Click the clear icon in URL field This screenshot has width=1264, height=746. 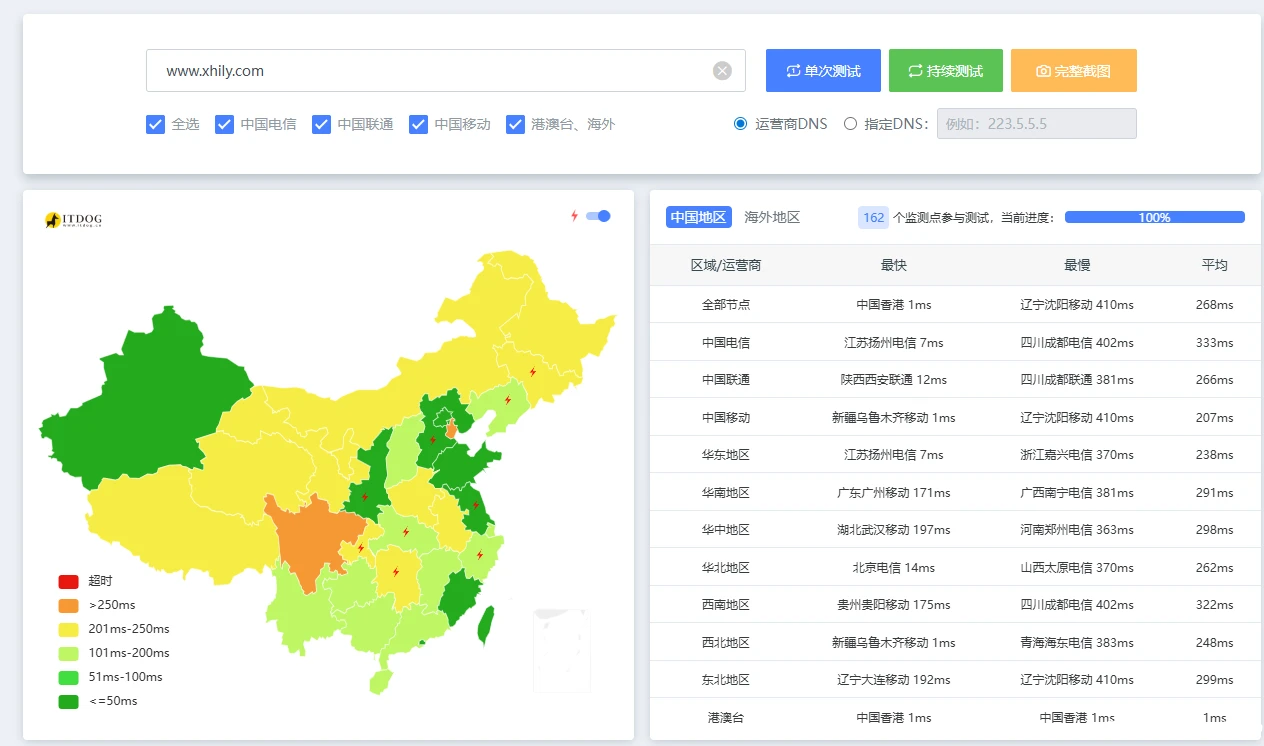722,71
